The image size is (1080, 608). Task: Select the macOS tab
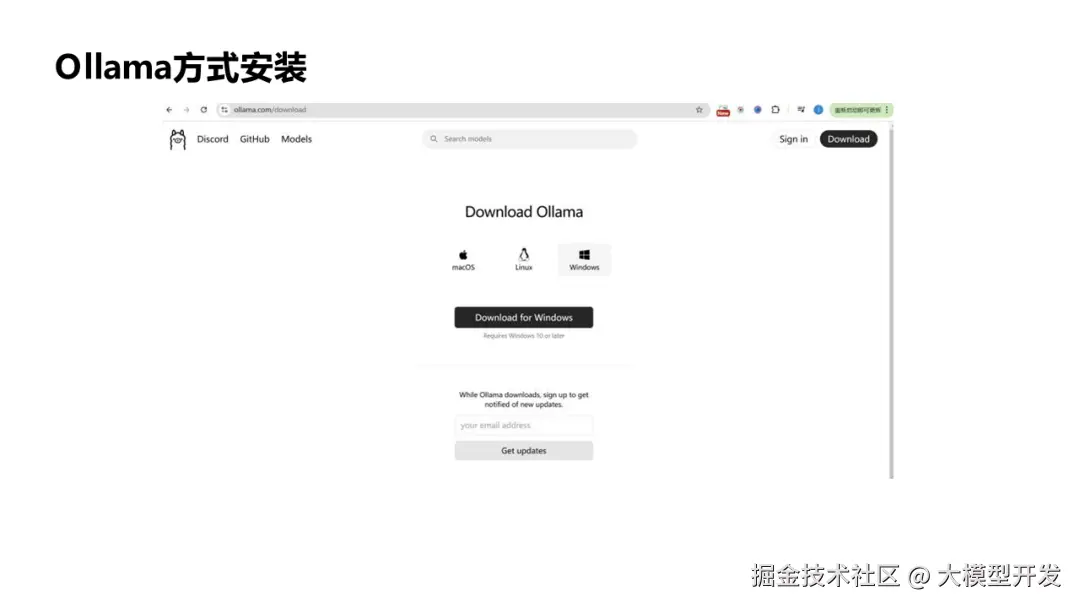pyautogui.click(x=464, y=260)
